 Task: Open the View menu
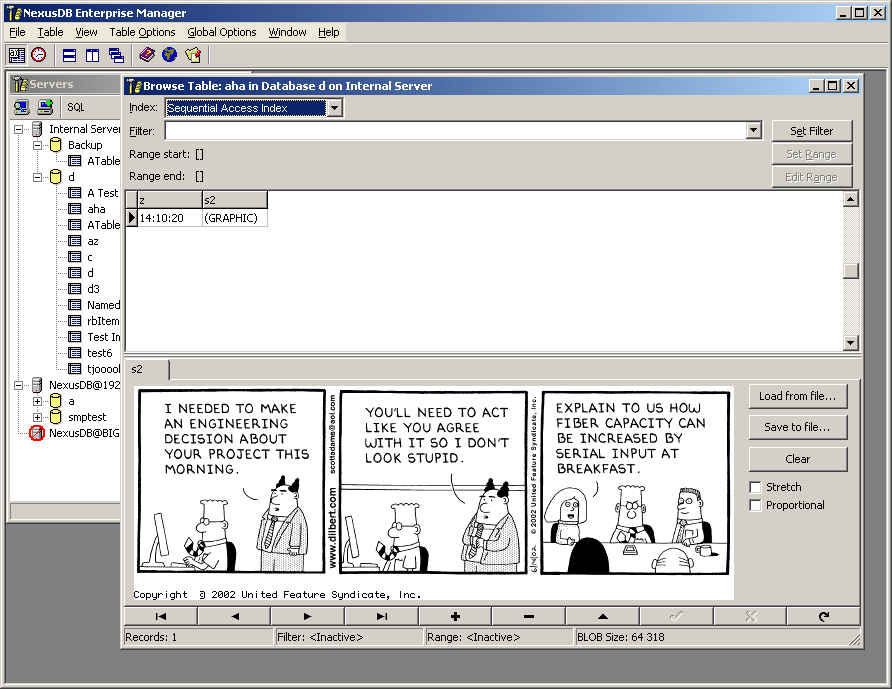pos(86,32)
